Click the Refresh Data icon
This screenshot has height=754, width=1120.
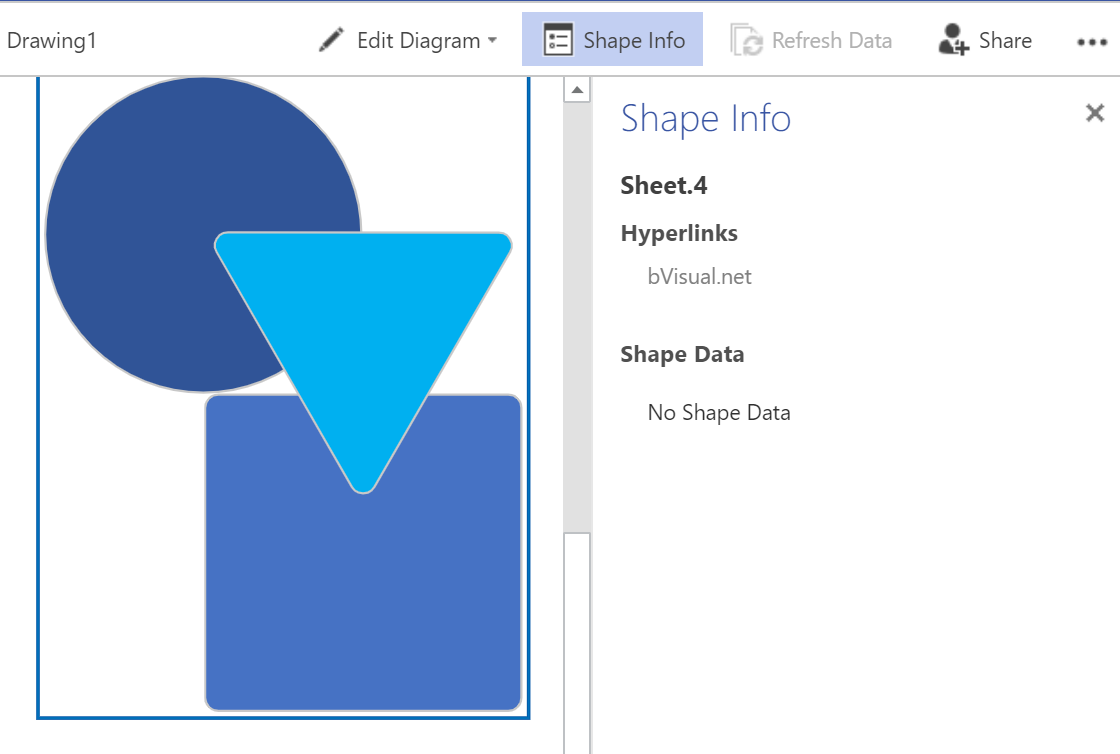[744, 40]
